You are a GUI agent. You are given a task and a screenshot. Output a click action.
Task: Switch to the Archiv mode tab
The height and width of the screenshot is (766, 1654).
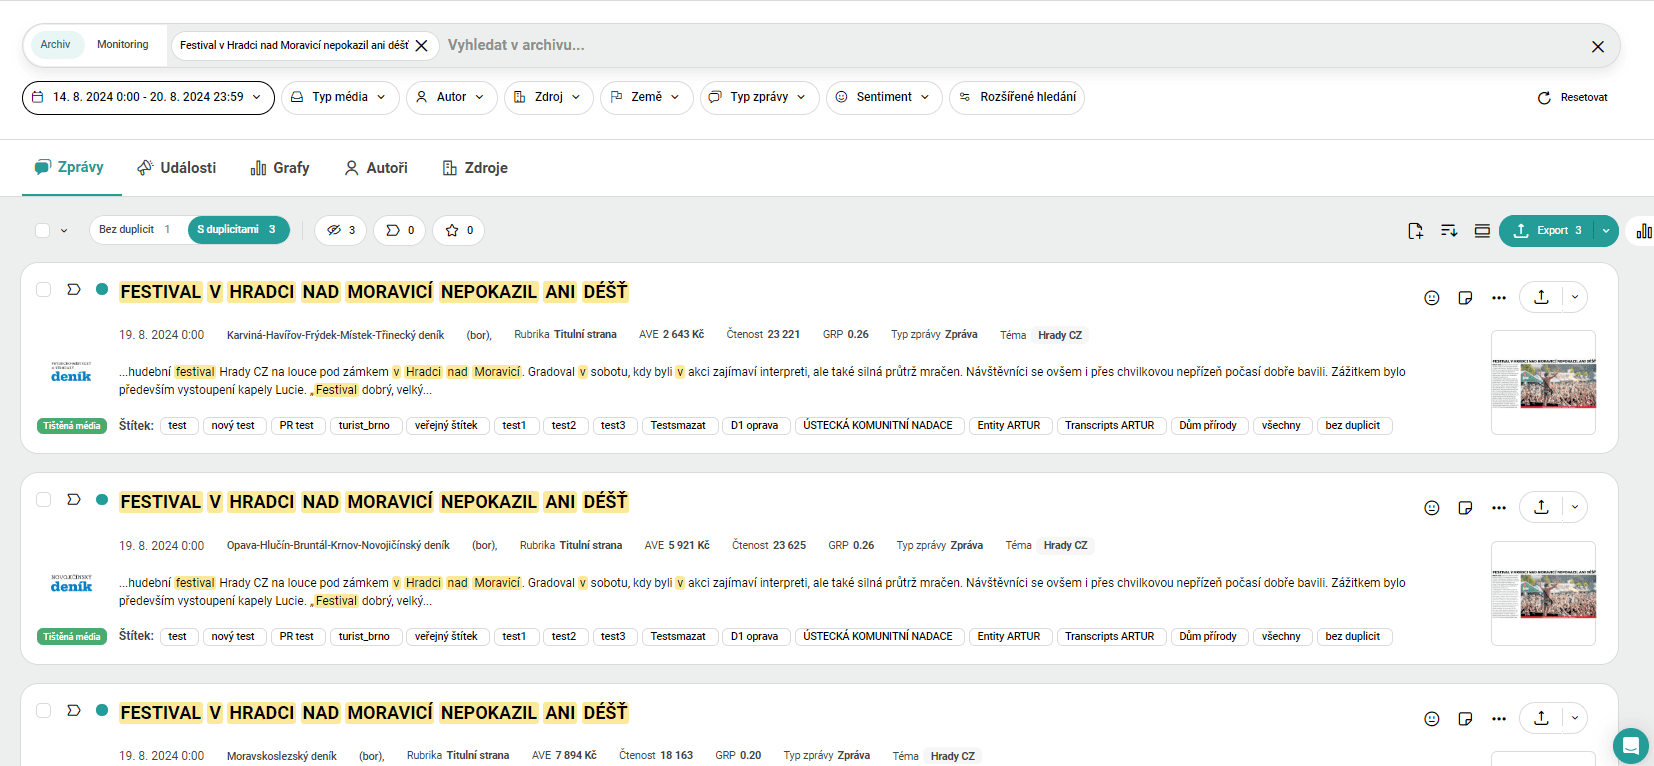point(56,45)
